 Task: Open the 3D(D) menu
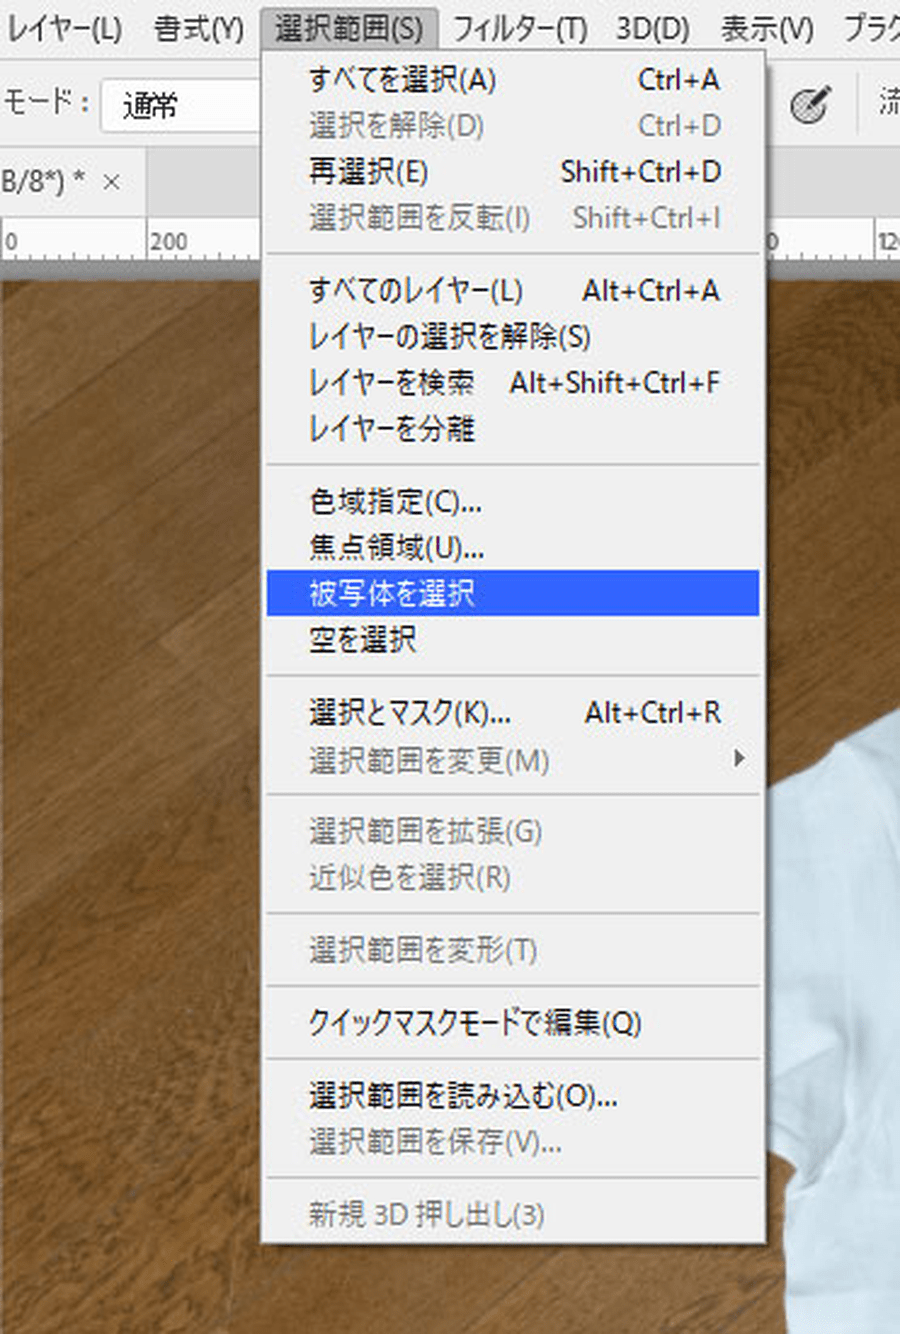[652, 28]
